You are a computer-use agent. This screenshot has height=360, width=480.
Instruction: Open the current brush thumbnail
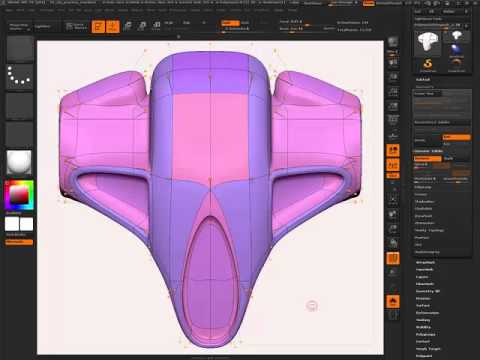[x=20, y=49]
